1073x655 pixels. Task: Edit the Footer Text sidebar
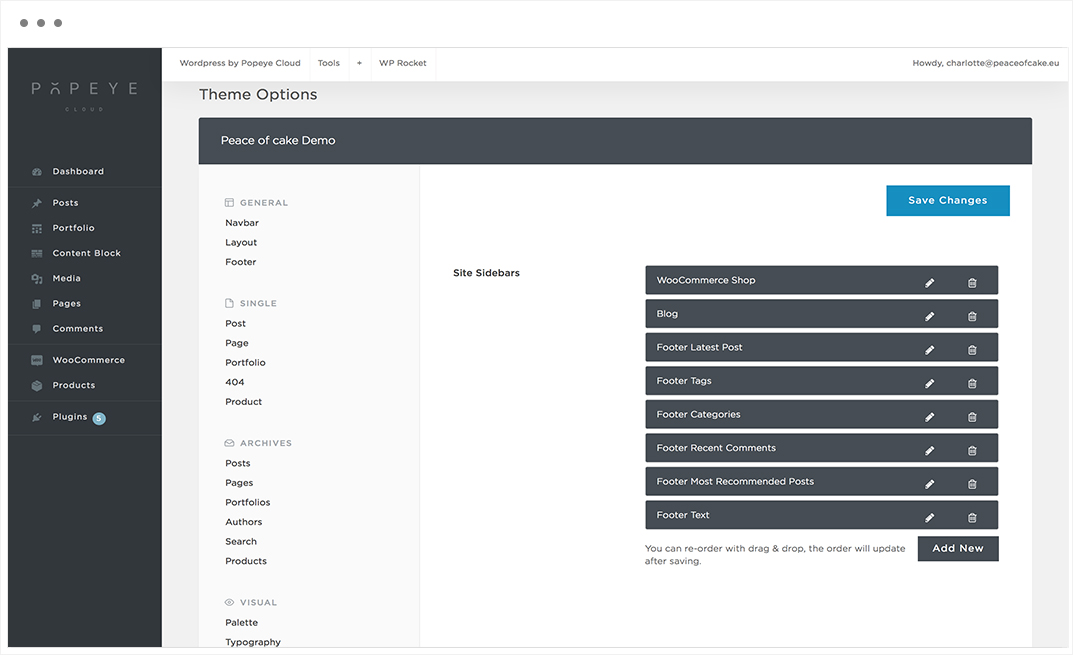(x=929, y=517)
